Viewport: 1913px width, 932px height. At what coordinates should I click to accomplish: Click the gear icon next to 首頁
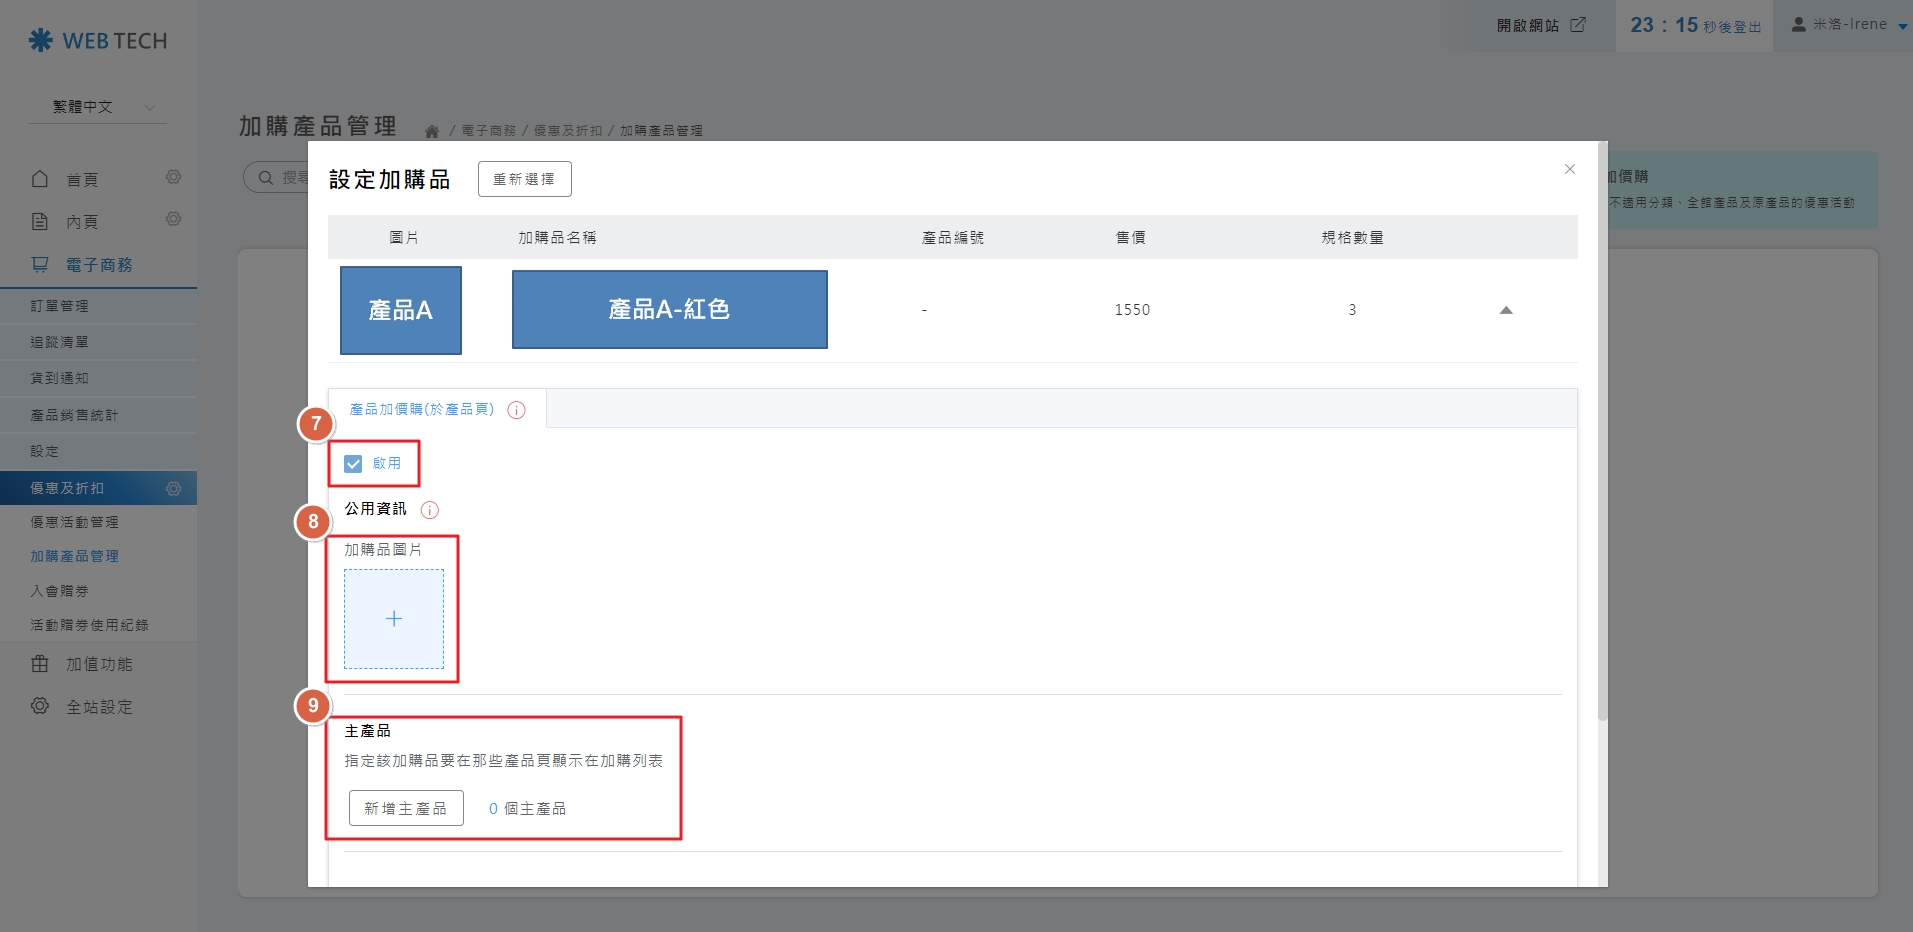(x=173, y=177)
